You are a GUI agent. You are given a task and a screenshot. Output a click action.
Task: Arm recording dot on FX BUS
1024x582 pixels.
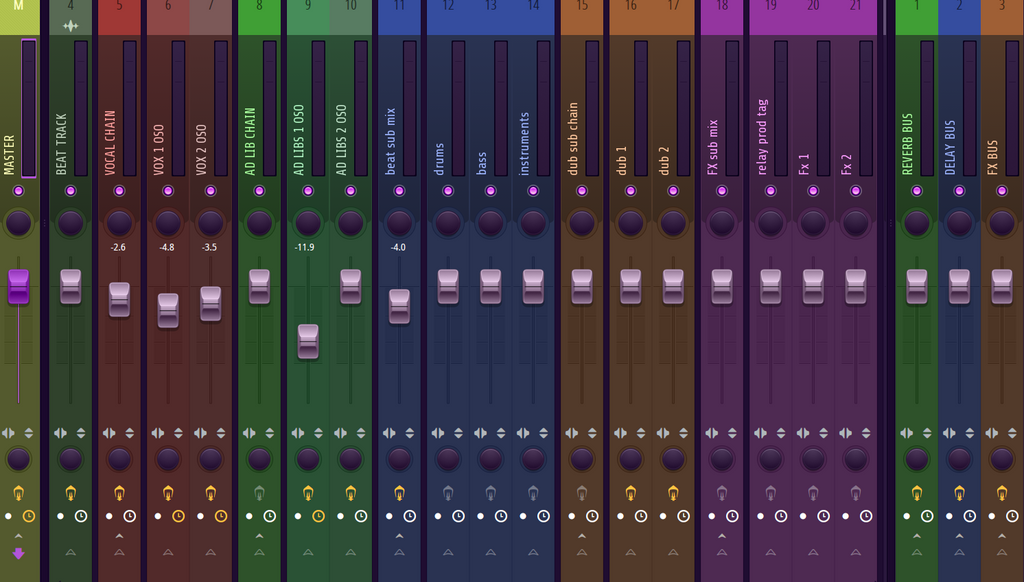991,516
